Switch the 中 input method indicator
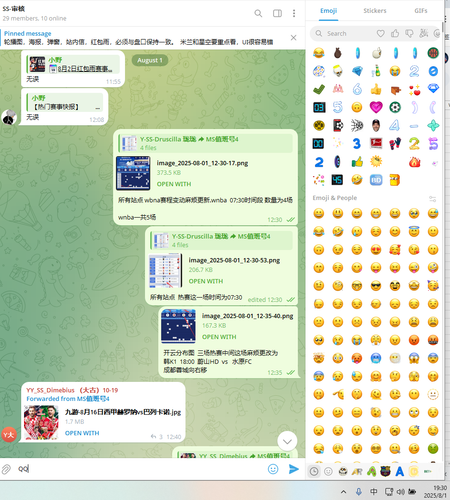450x500 pixels. point(373,491)
